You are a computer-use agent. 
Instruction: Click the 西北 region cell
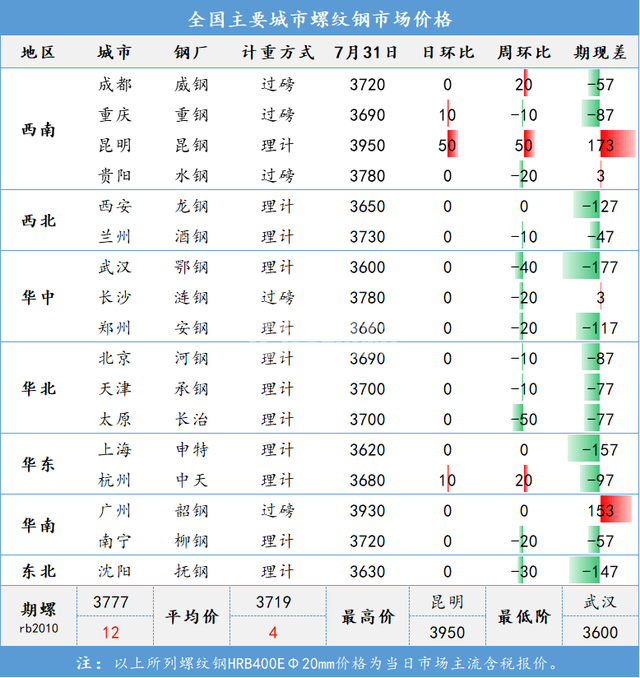point(38,221)
